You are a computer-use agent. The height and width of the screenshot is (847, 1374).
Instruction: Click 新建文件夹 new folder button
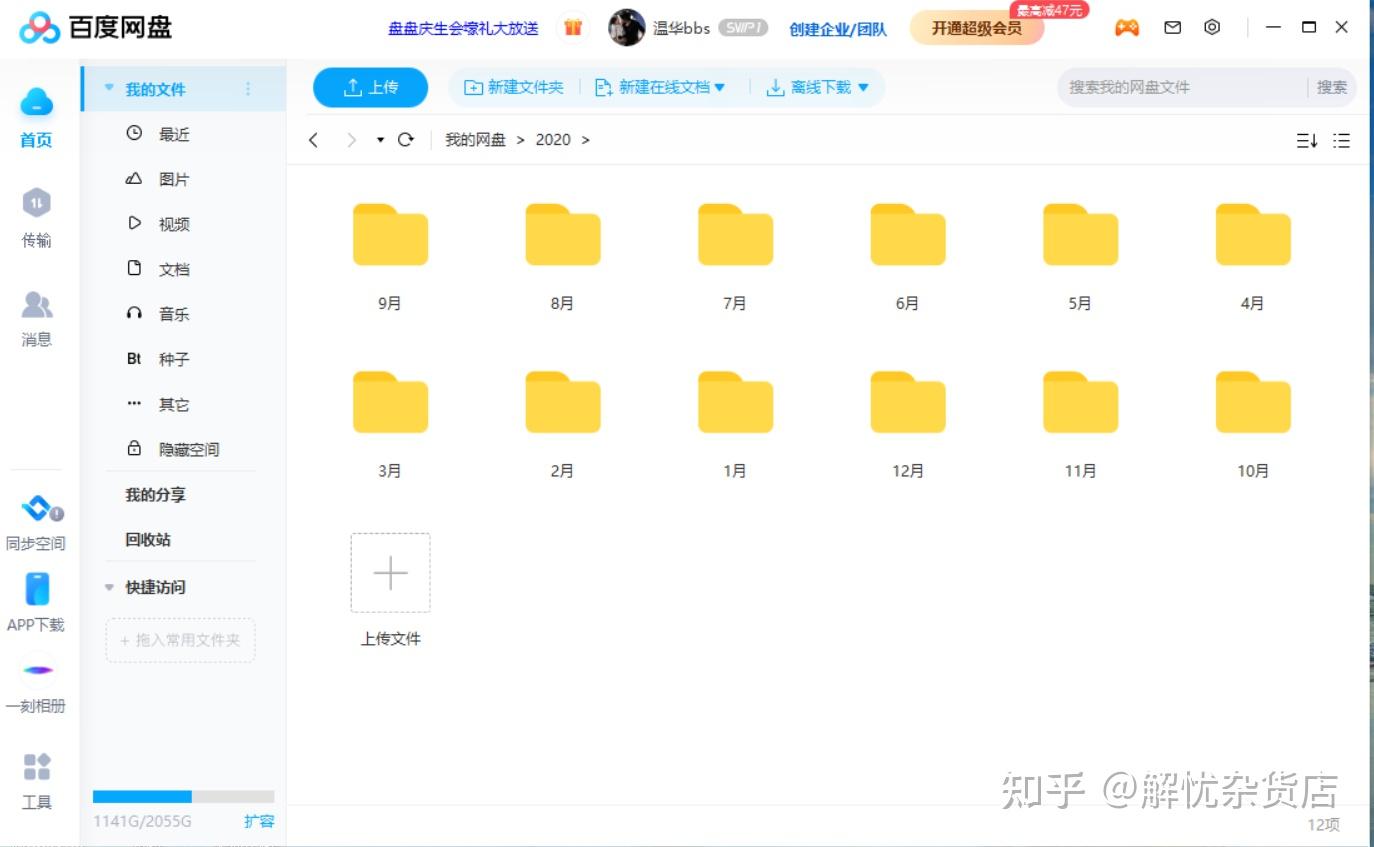[514, 88]
